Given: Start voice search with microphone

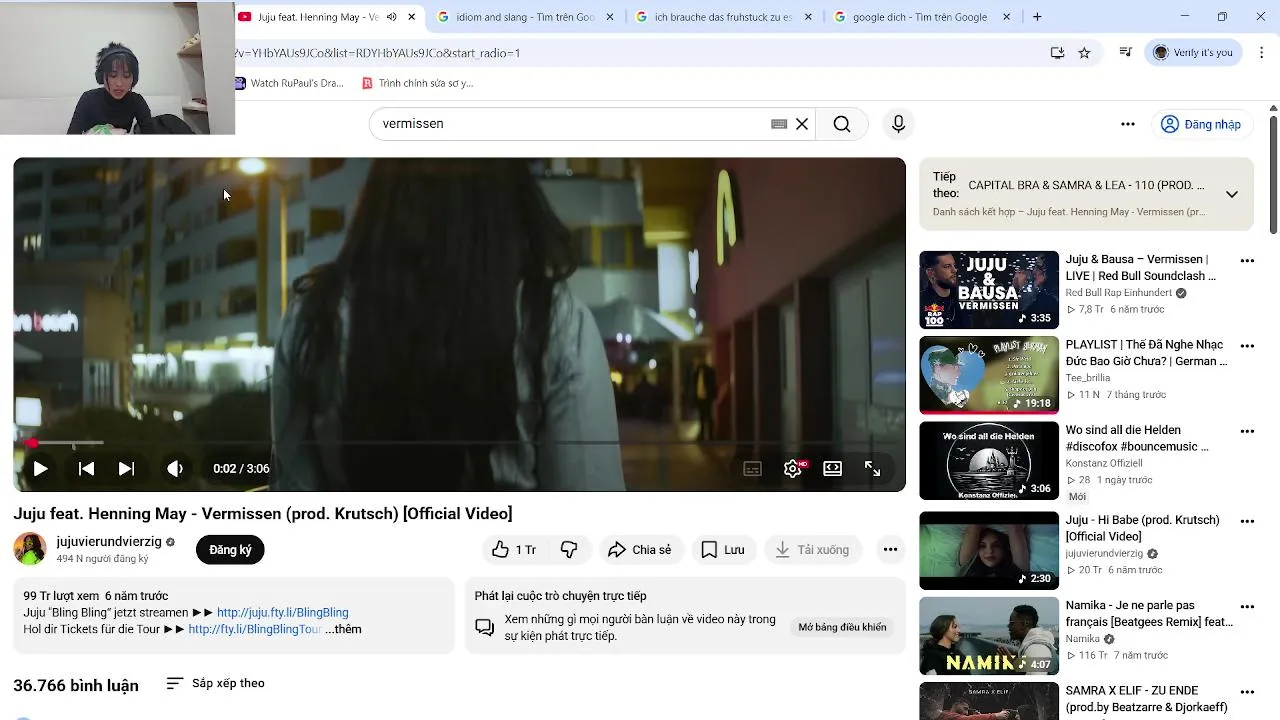Looking at the screenshot, I should click(898, 124).
